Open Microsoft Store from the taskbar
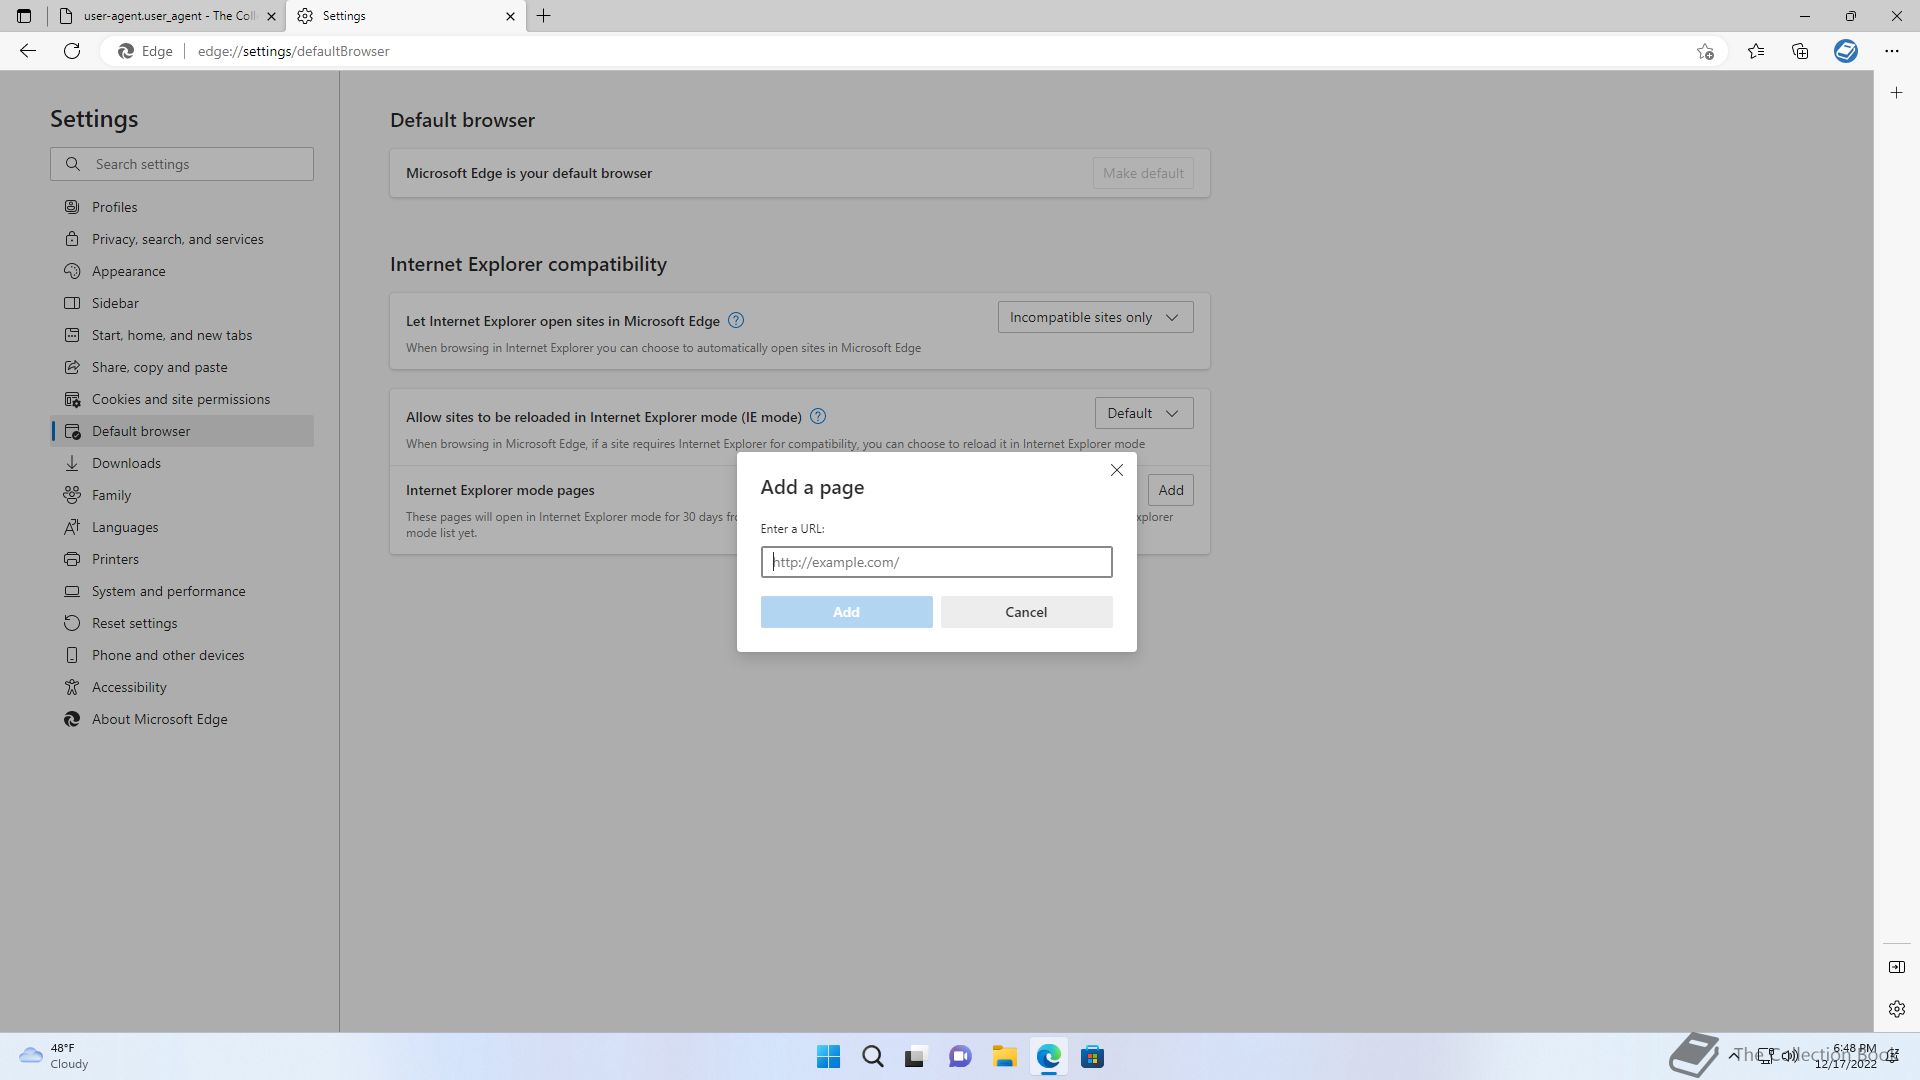This screenshot has height=1080, width=1920. (x=1092, y=1057)
